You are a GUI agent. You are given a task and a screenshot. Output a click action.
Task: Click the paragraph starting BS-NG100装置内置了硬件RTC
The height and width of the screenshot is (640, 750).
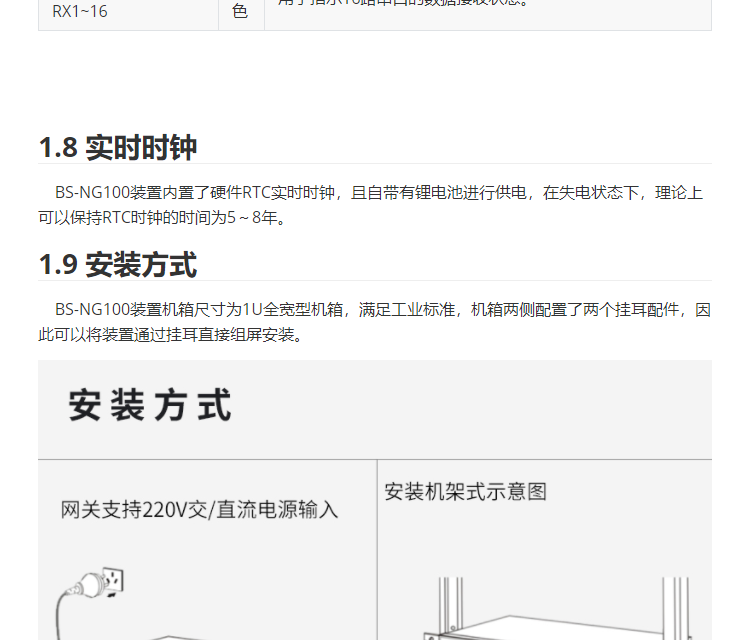click(x=371, y=205)
